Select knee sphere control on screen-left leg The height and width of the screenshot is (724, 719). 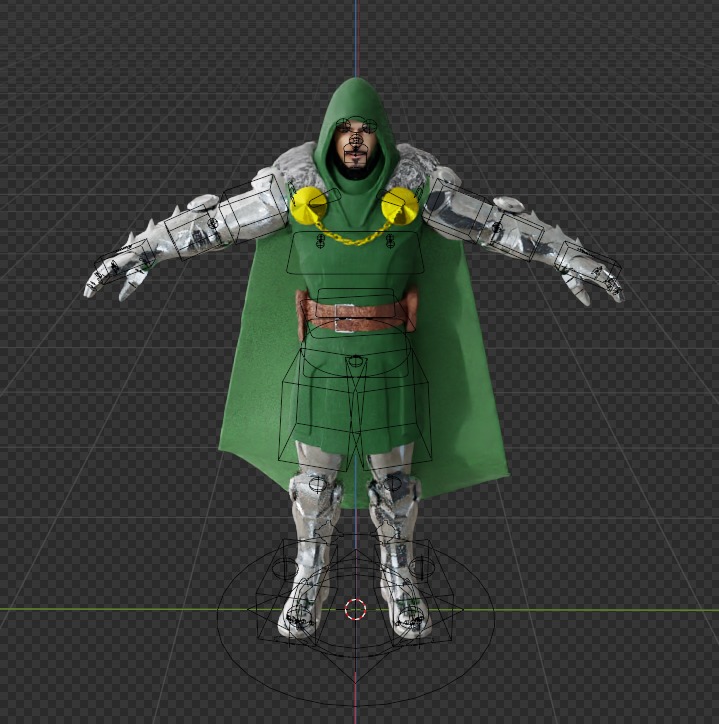(x=317, y=484)
